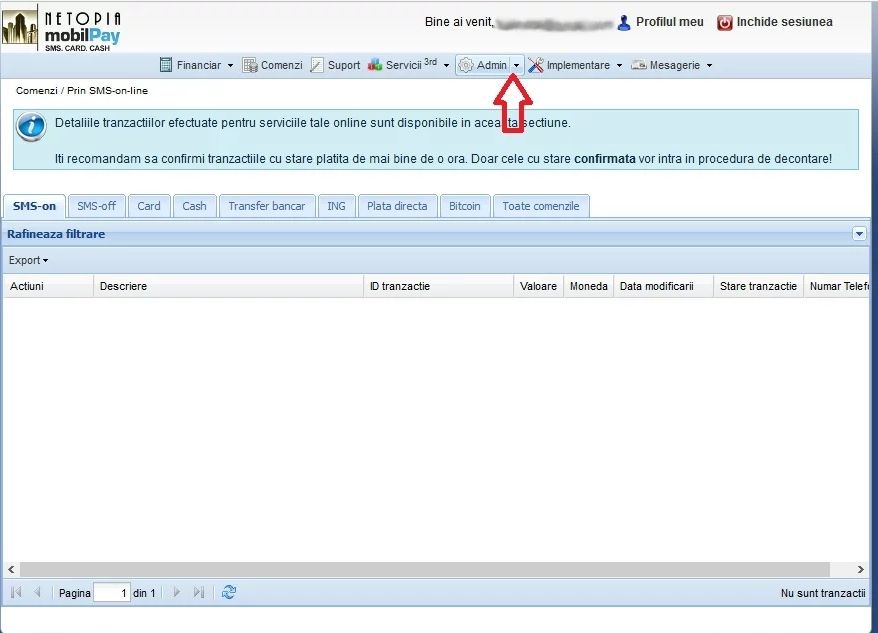Expand the Rafineaza filtrare panel
The height and width of the screenshot is (633, 878).
(859, 234)
